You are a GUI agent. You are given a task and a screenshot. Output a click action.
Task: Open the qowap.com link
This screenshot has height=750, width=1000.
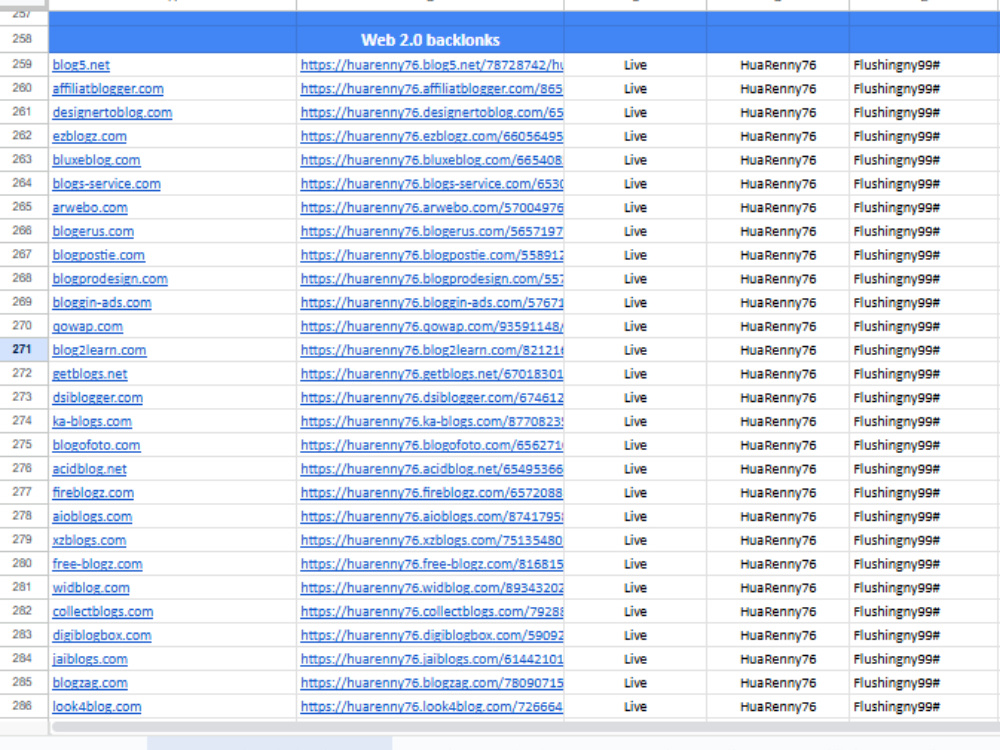click(87, 326)
